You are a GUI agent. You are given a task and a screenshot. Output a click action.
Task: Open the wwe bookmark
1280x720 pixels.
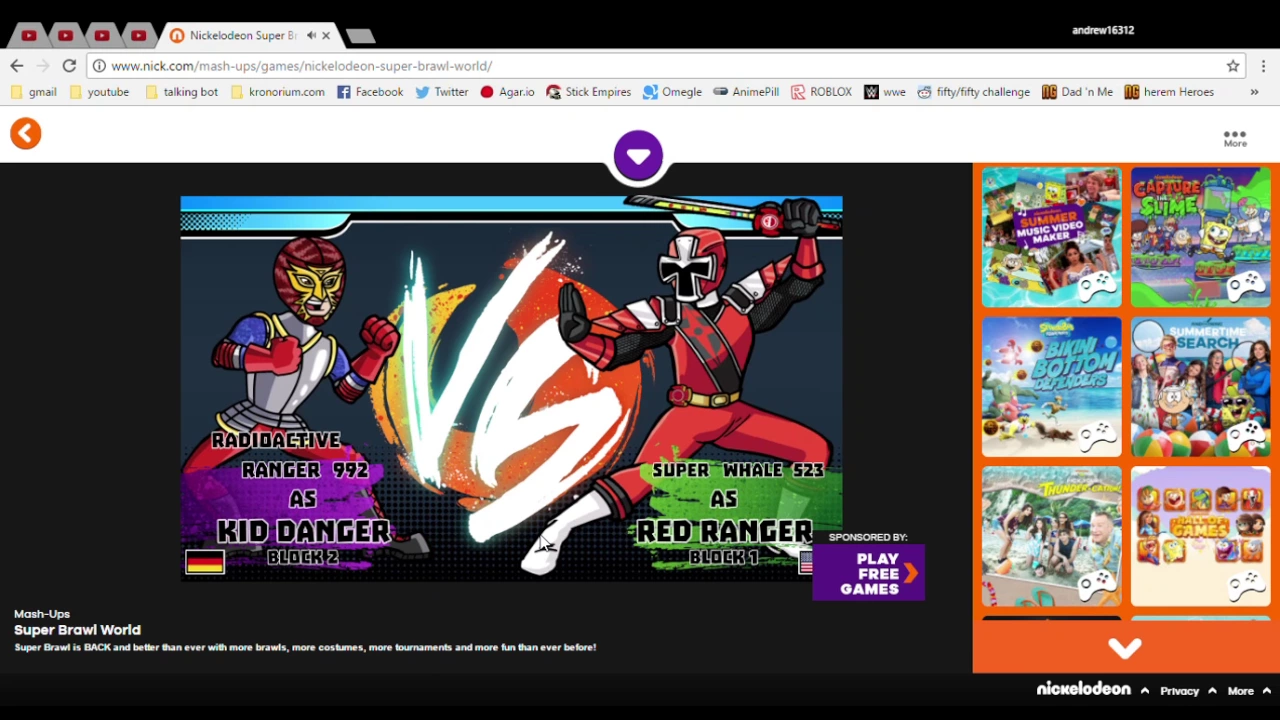pyautogui.click(x=885, y=92)
